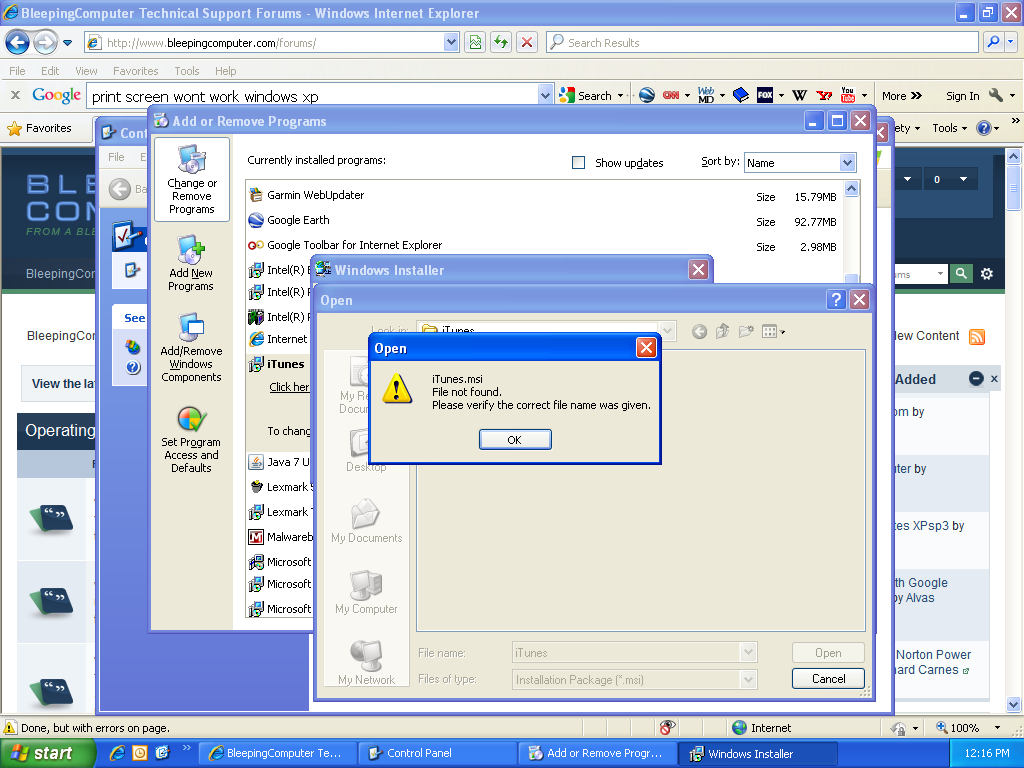Click the Google Toolbar search field
The width and height of the screenshot is (1024, 768).
click(313, 96)
